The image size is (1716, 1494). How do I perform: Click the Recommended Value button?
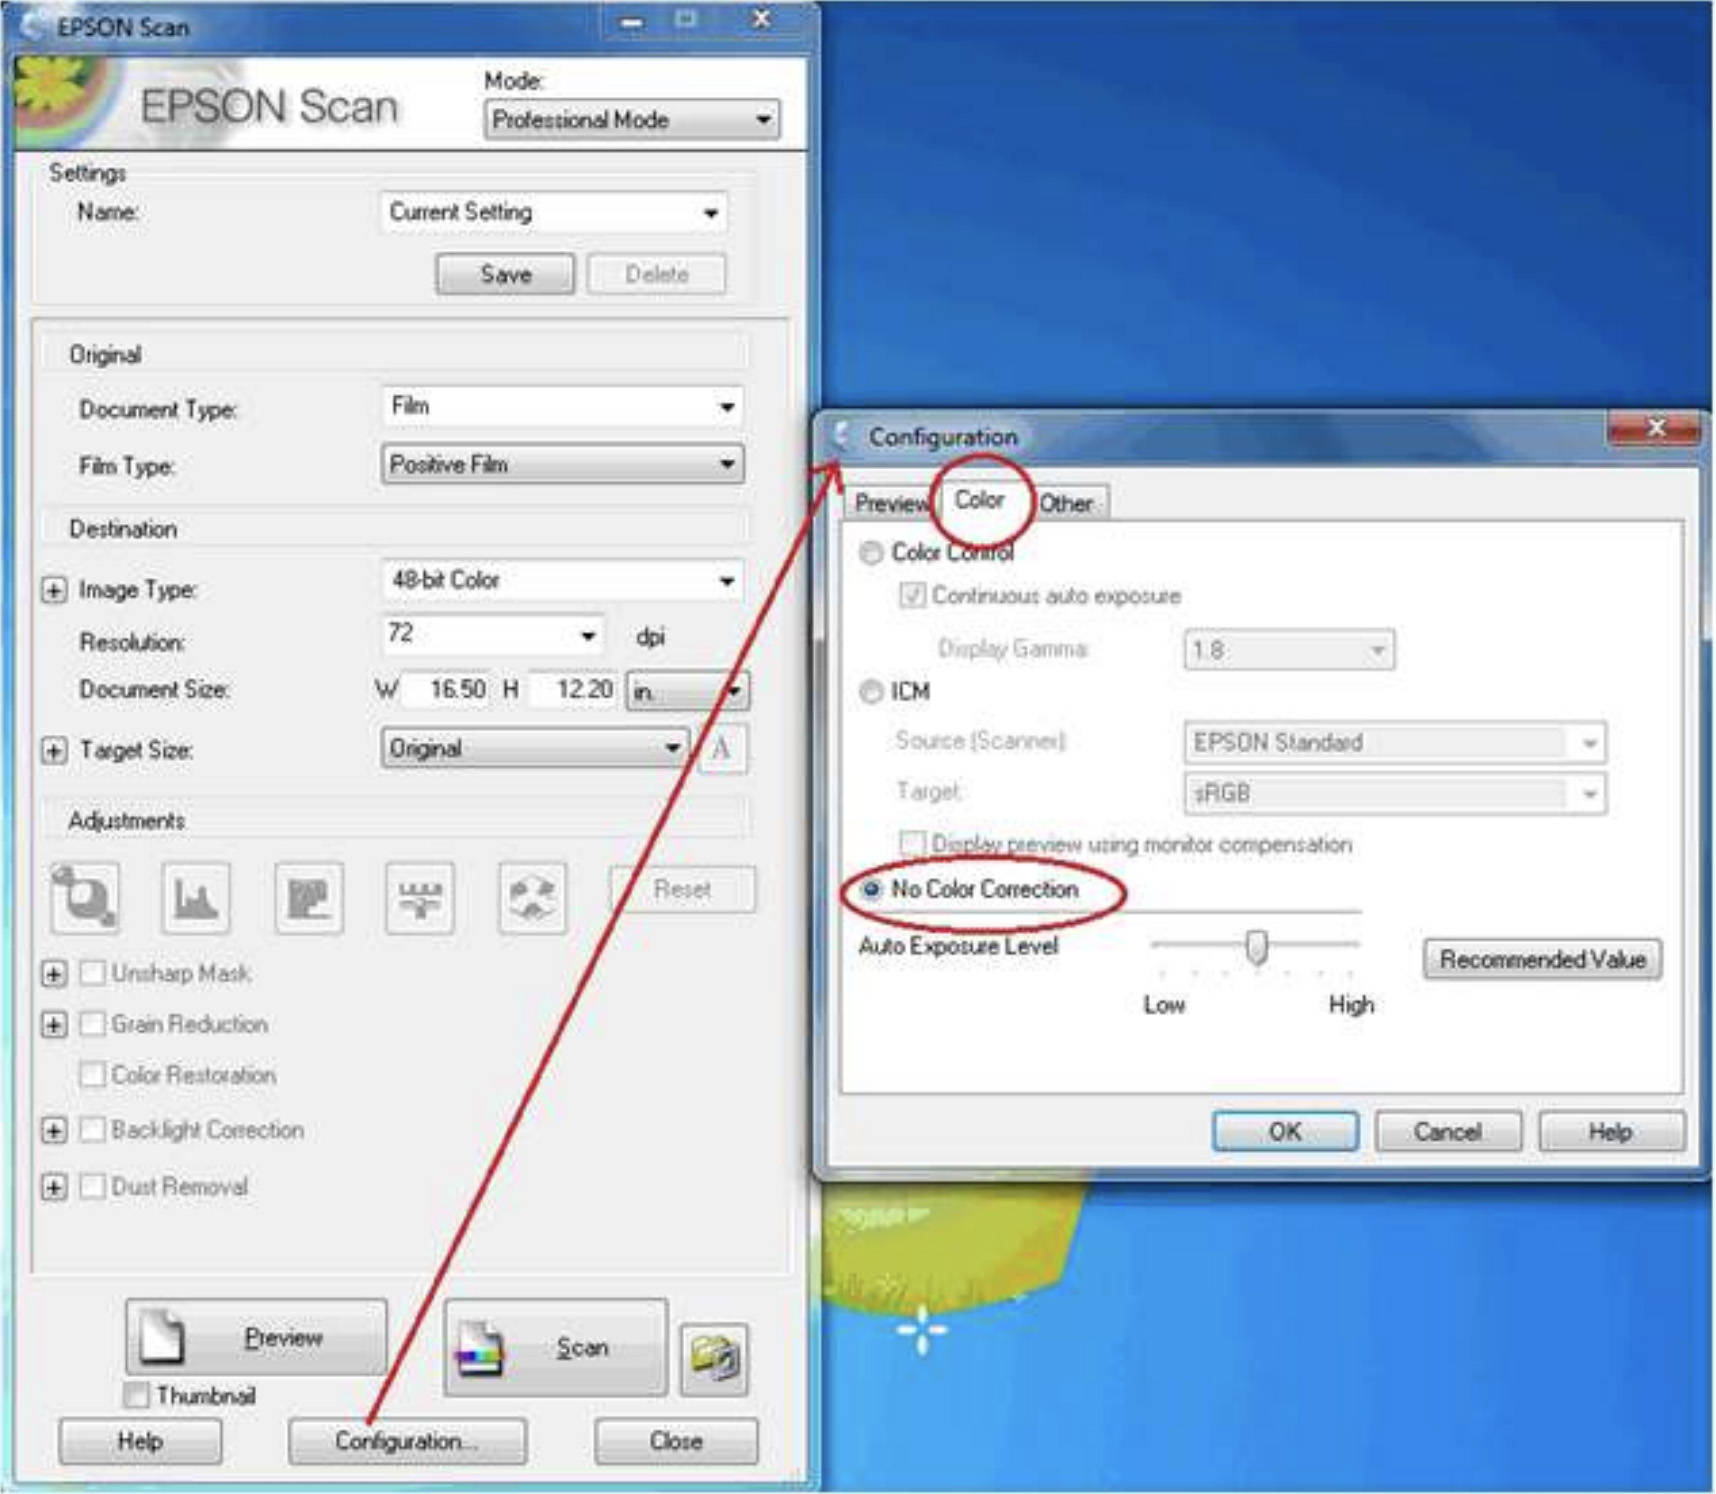(1543, 959)
